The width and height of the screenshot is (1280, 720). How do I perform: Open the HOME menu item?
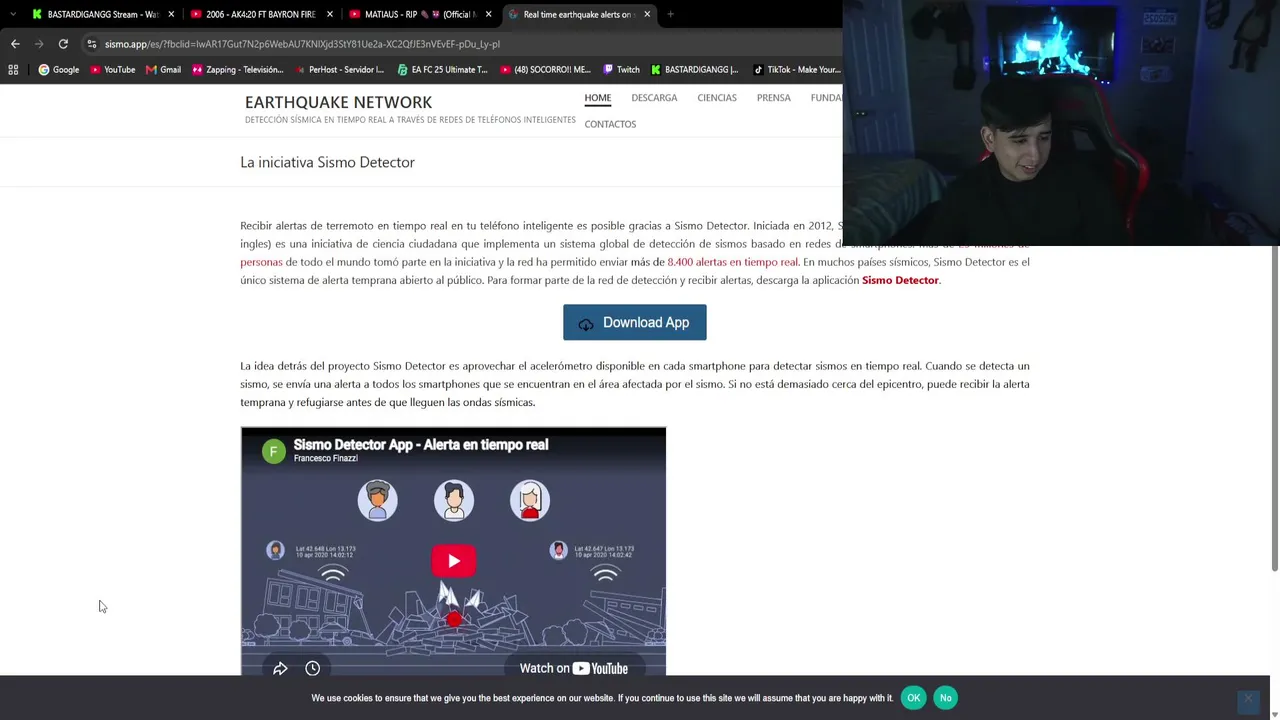pyautogui.click(x=597, y=98)
